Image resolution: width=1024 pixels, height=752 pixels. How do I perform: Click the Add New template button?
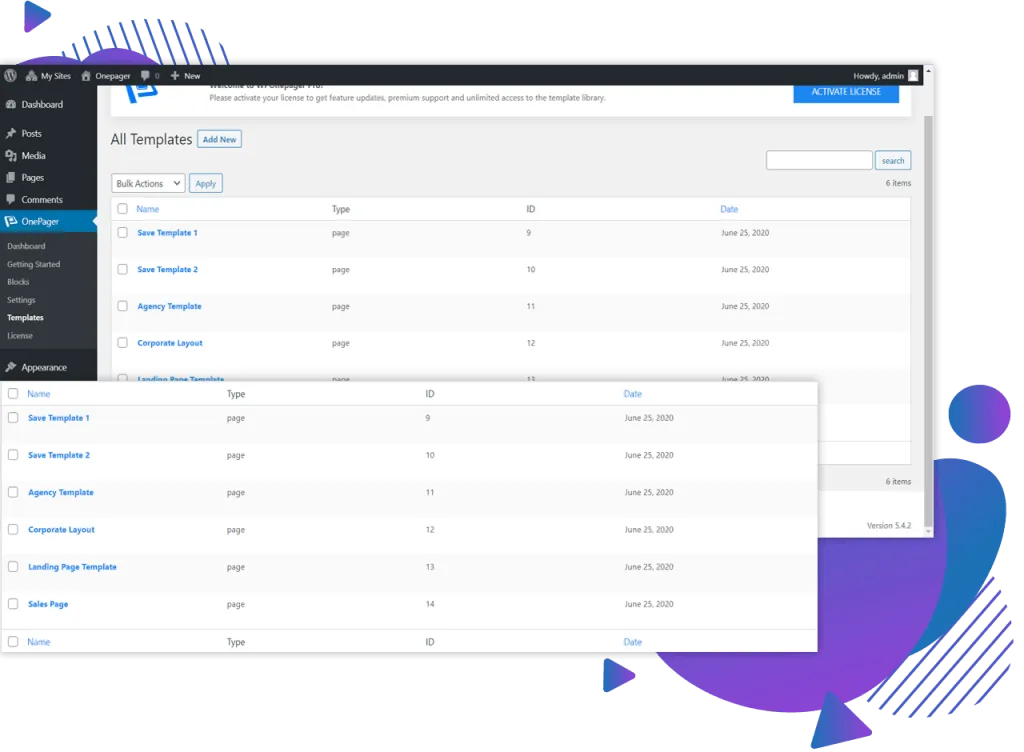coord(219,139)
